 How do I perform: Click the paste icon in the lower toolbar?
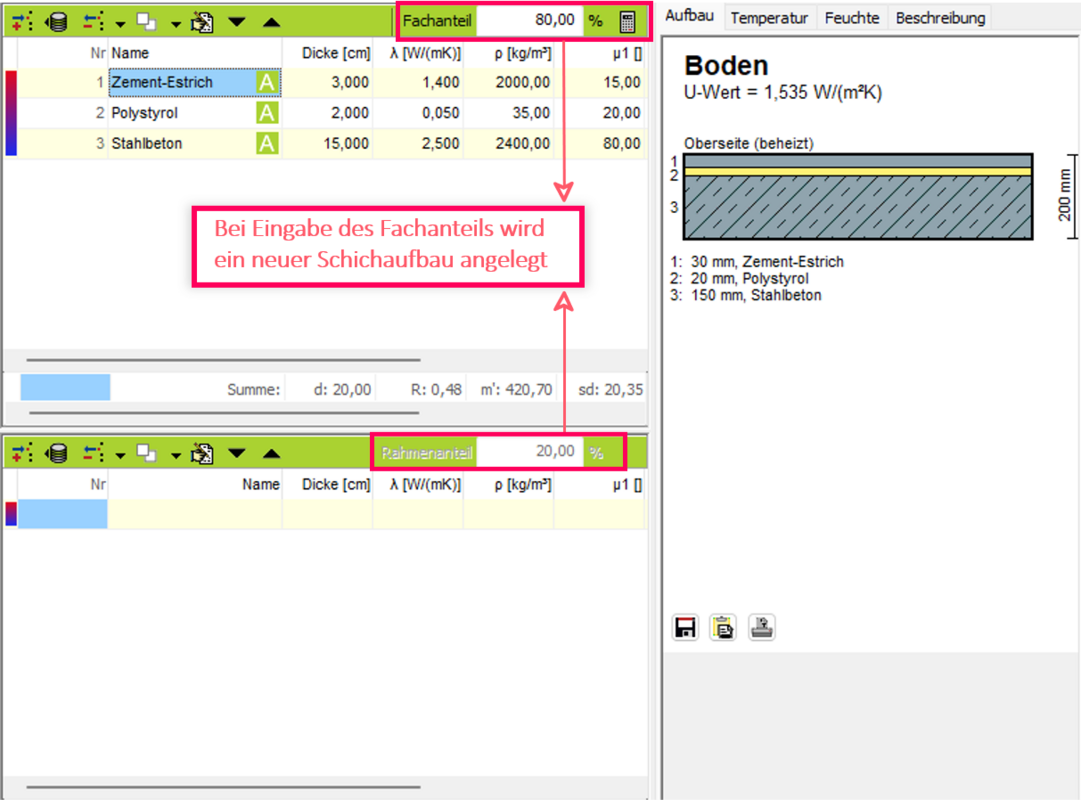click(202, 454)
